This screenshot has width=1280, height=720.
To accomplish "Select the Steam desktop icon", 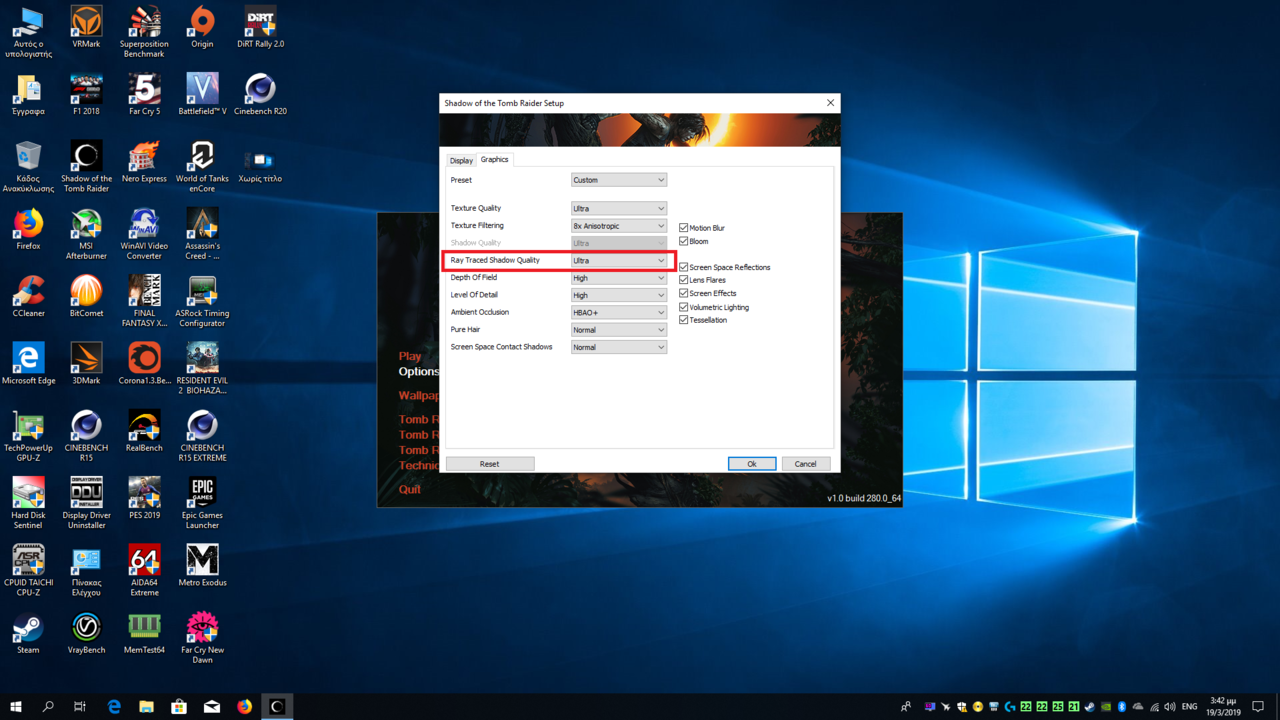I will (x=28, y=633).
